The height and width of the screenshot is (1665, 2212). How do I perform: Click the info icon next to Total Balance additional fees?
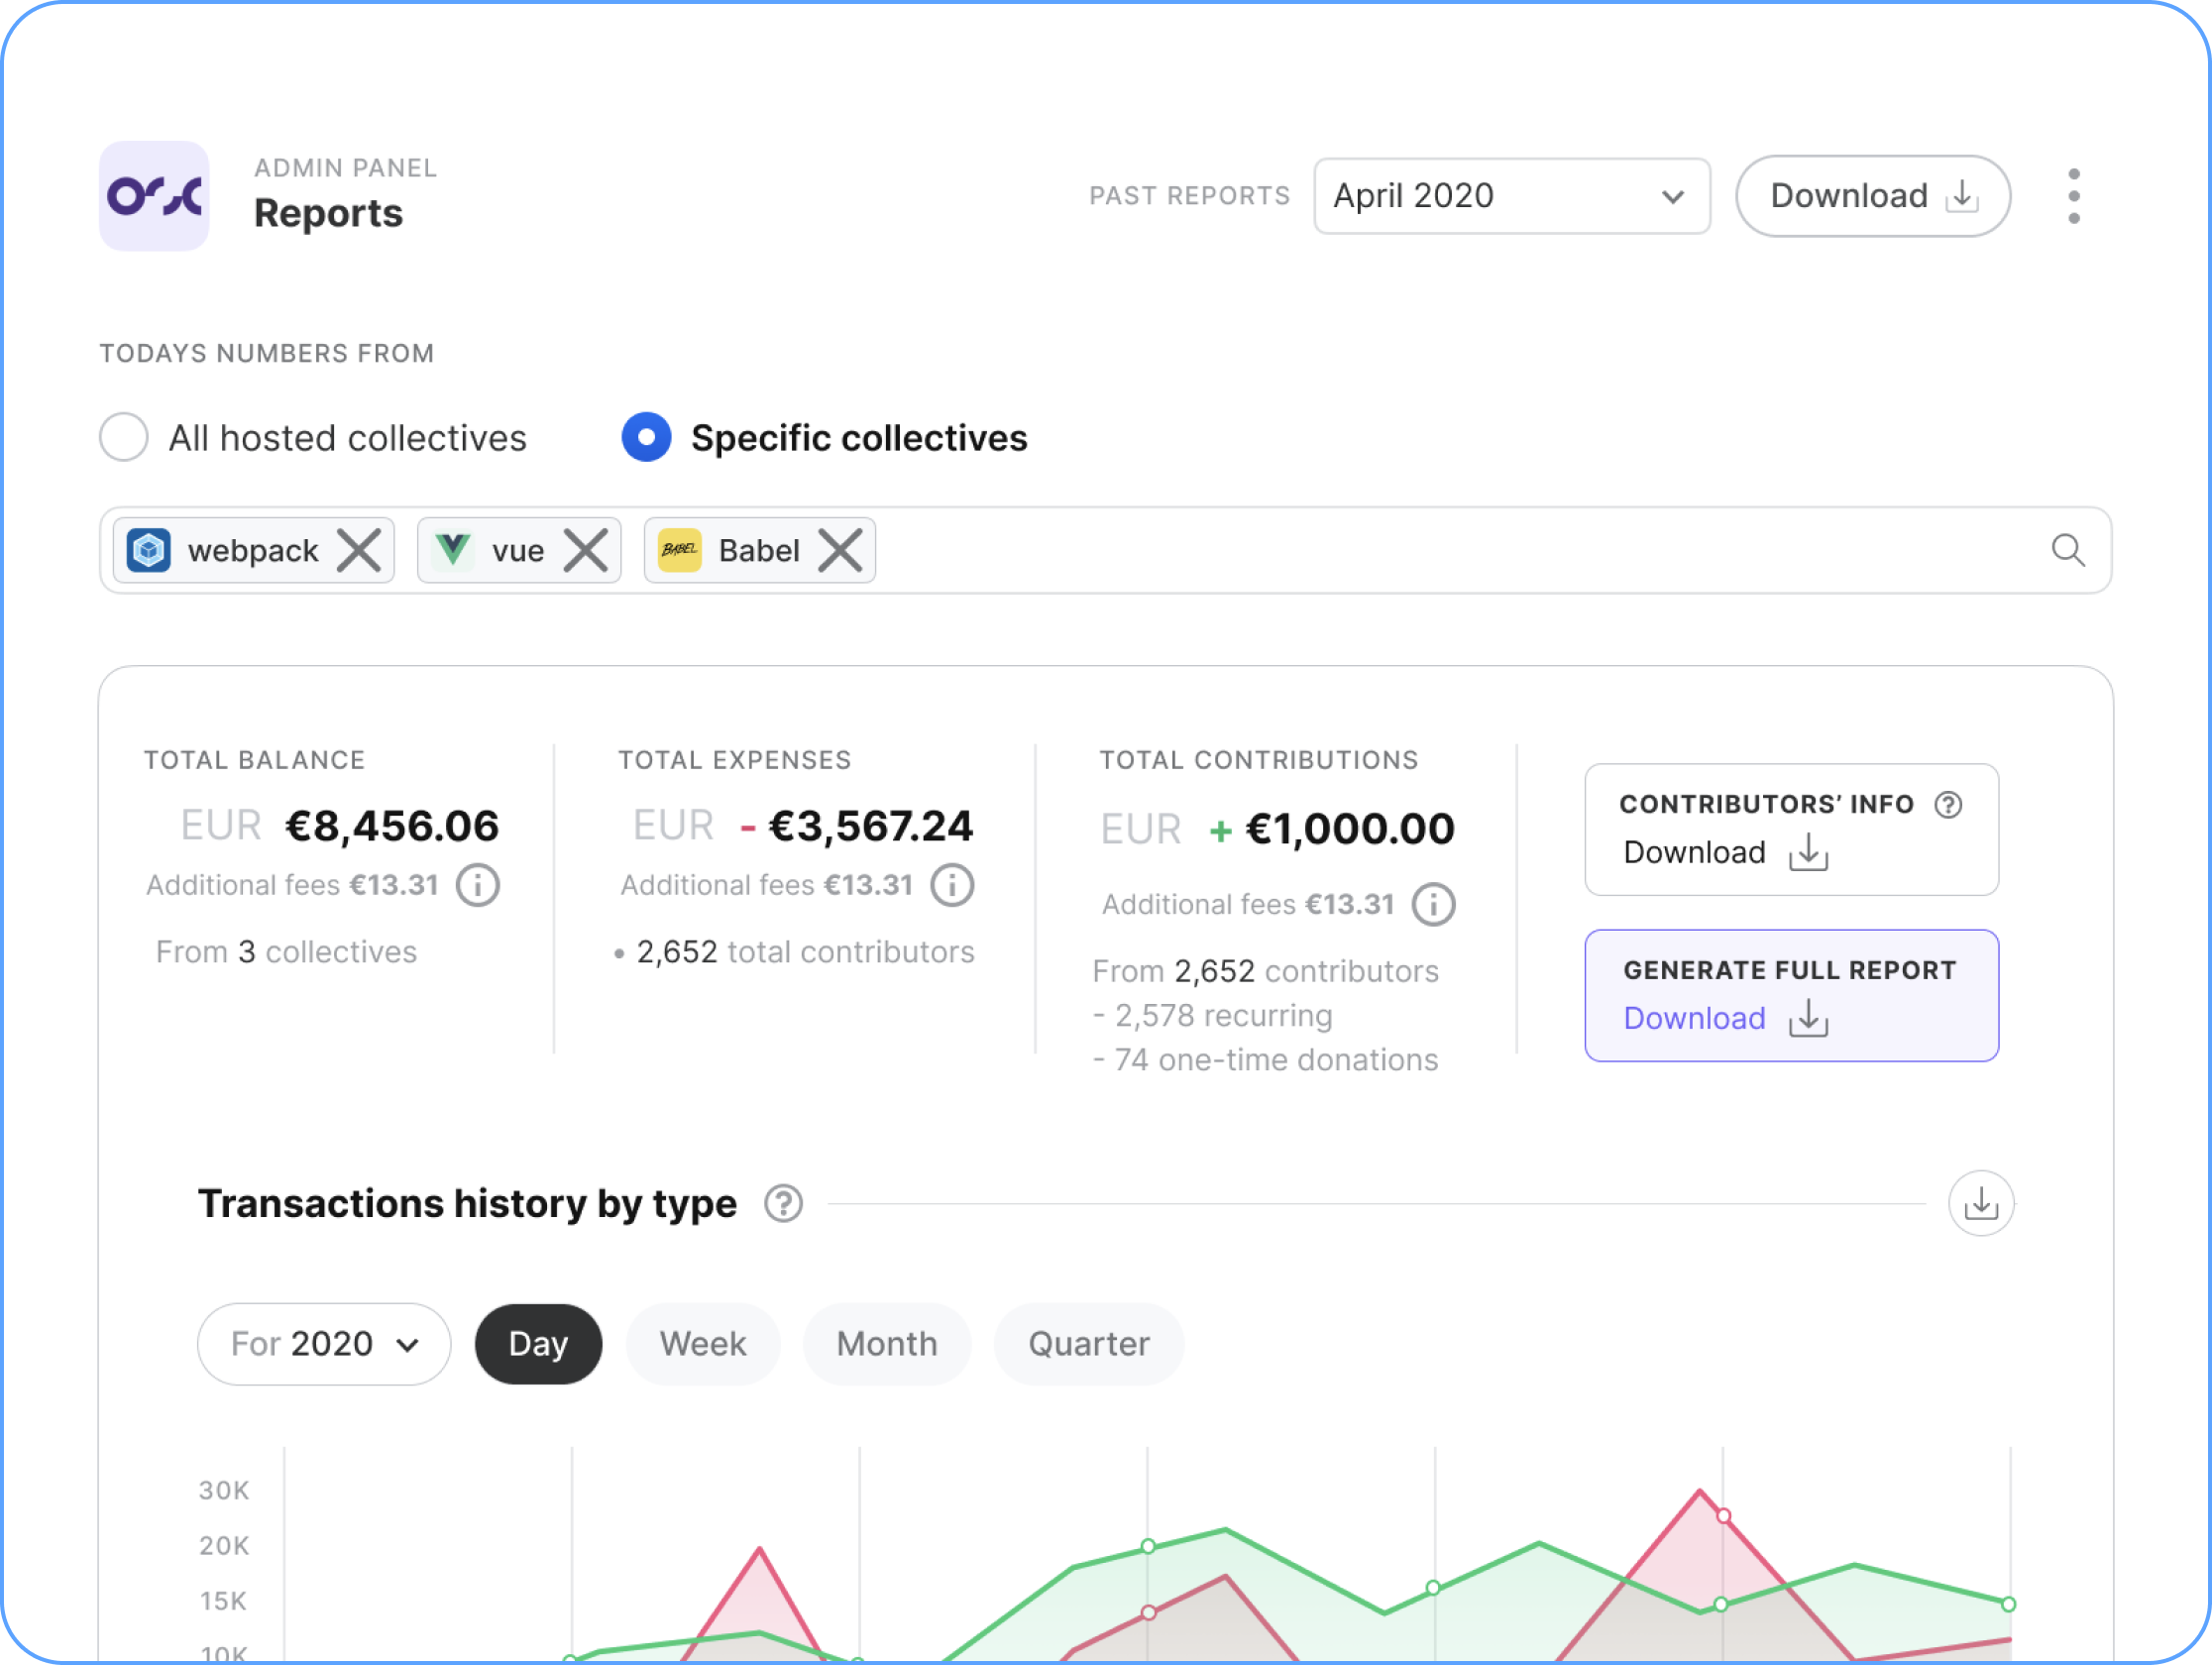pyautogui.click(x=477, y=884)
